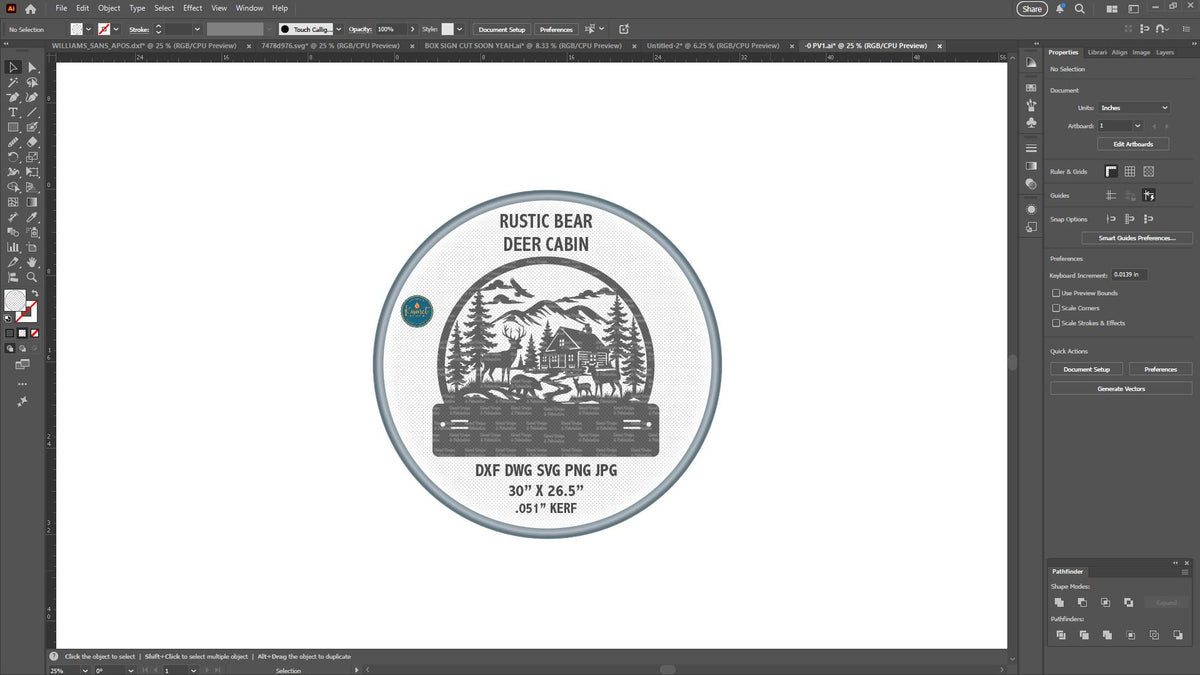Click the Keyboard Increment field
The height and width of the screenshot is (675, 1200).
coord(1130,274)
